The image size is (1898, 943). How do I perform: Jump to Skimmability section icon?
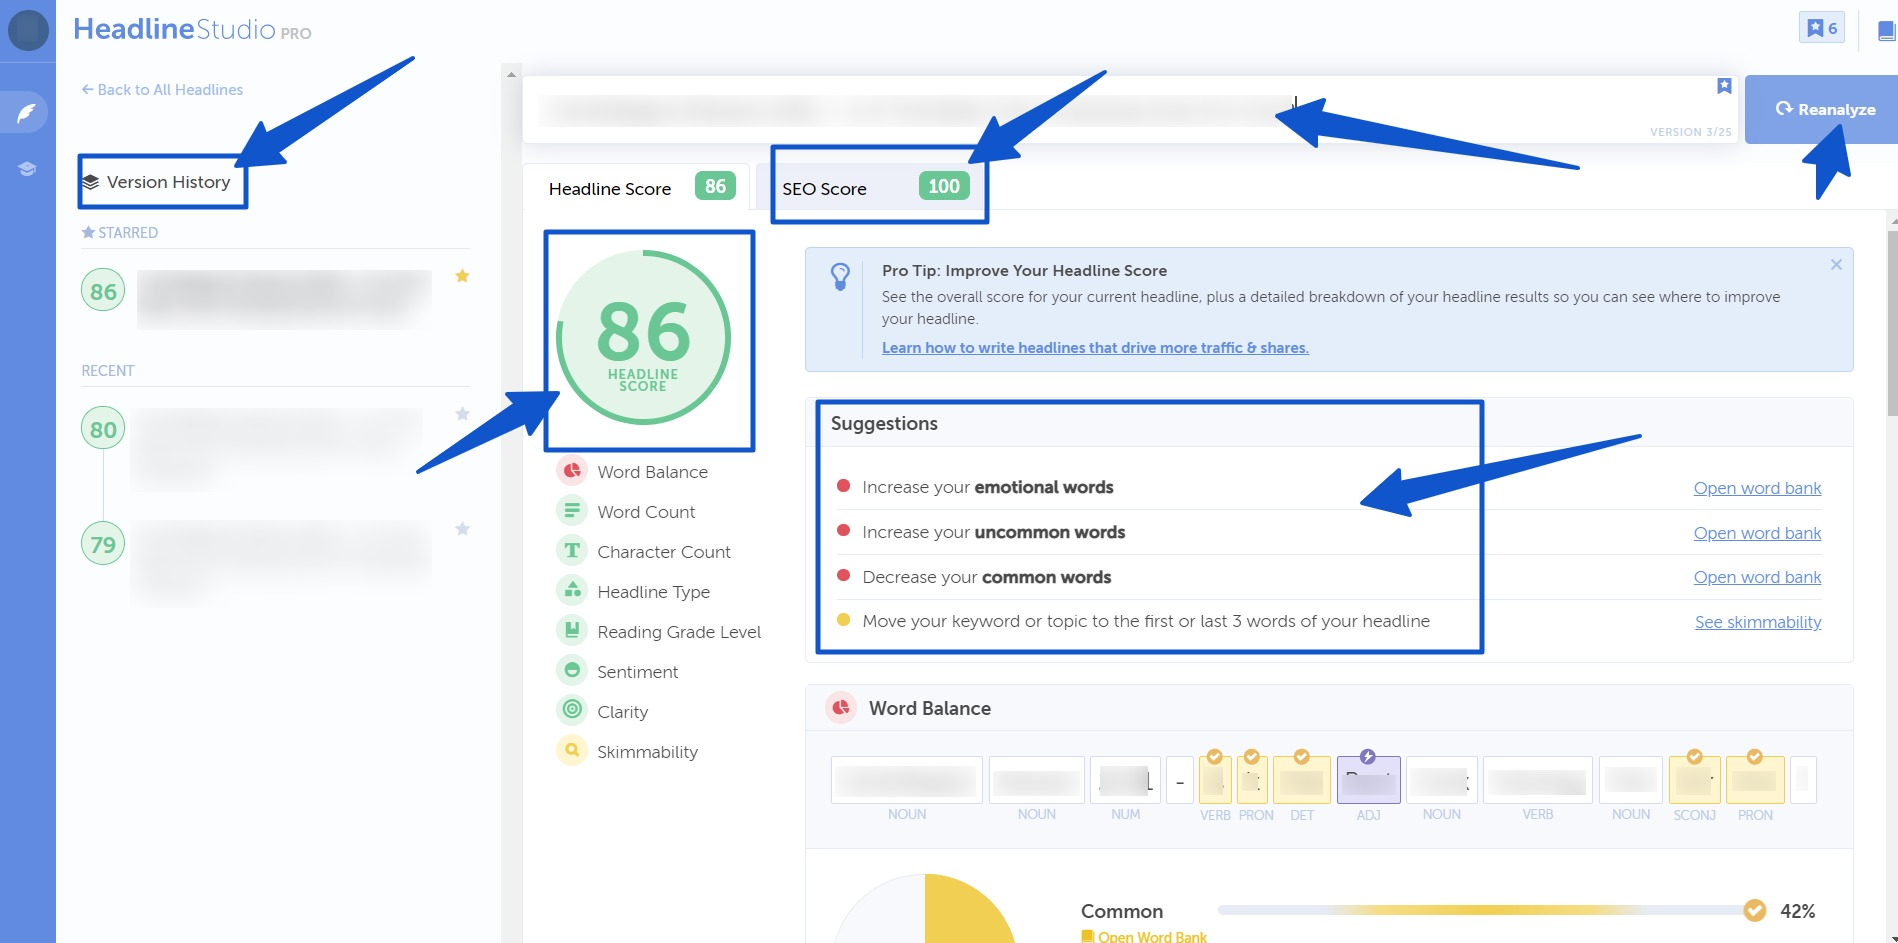[x=572, y=751]
